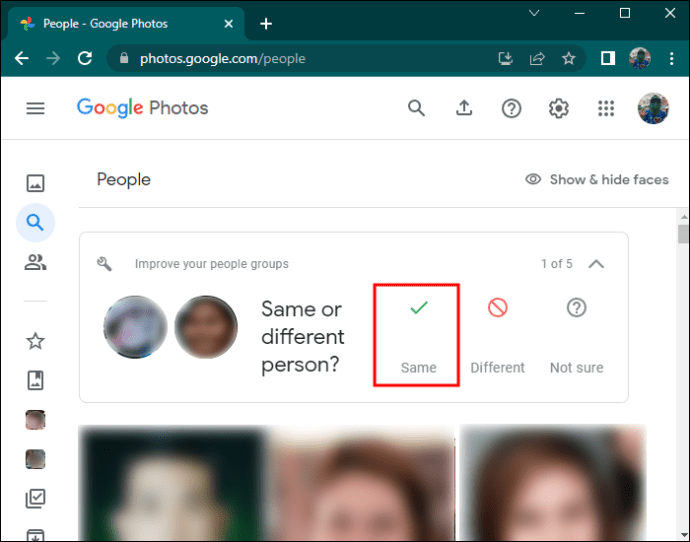Close the People - Google Photos tab

(228, 24)
